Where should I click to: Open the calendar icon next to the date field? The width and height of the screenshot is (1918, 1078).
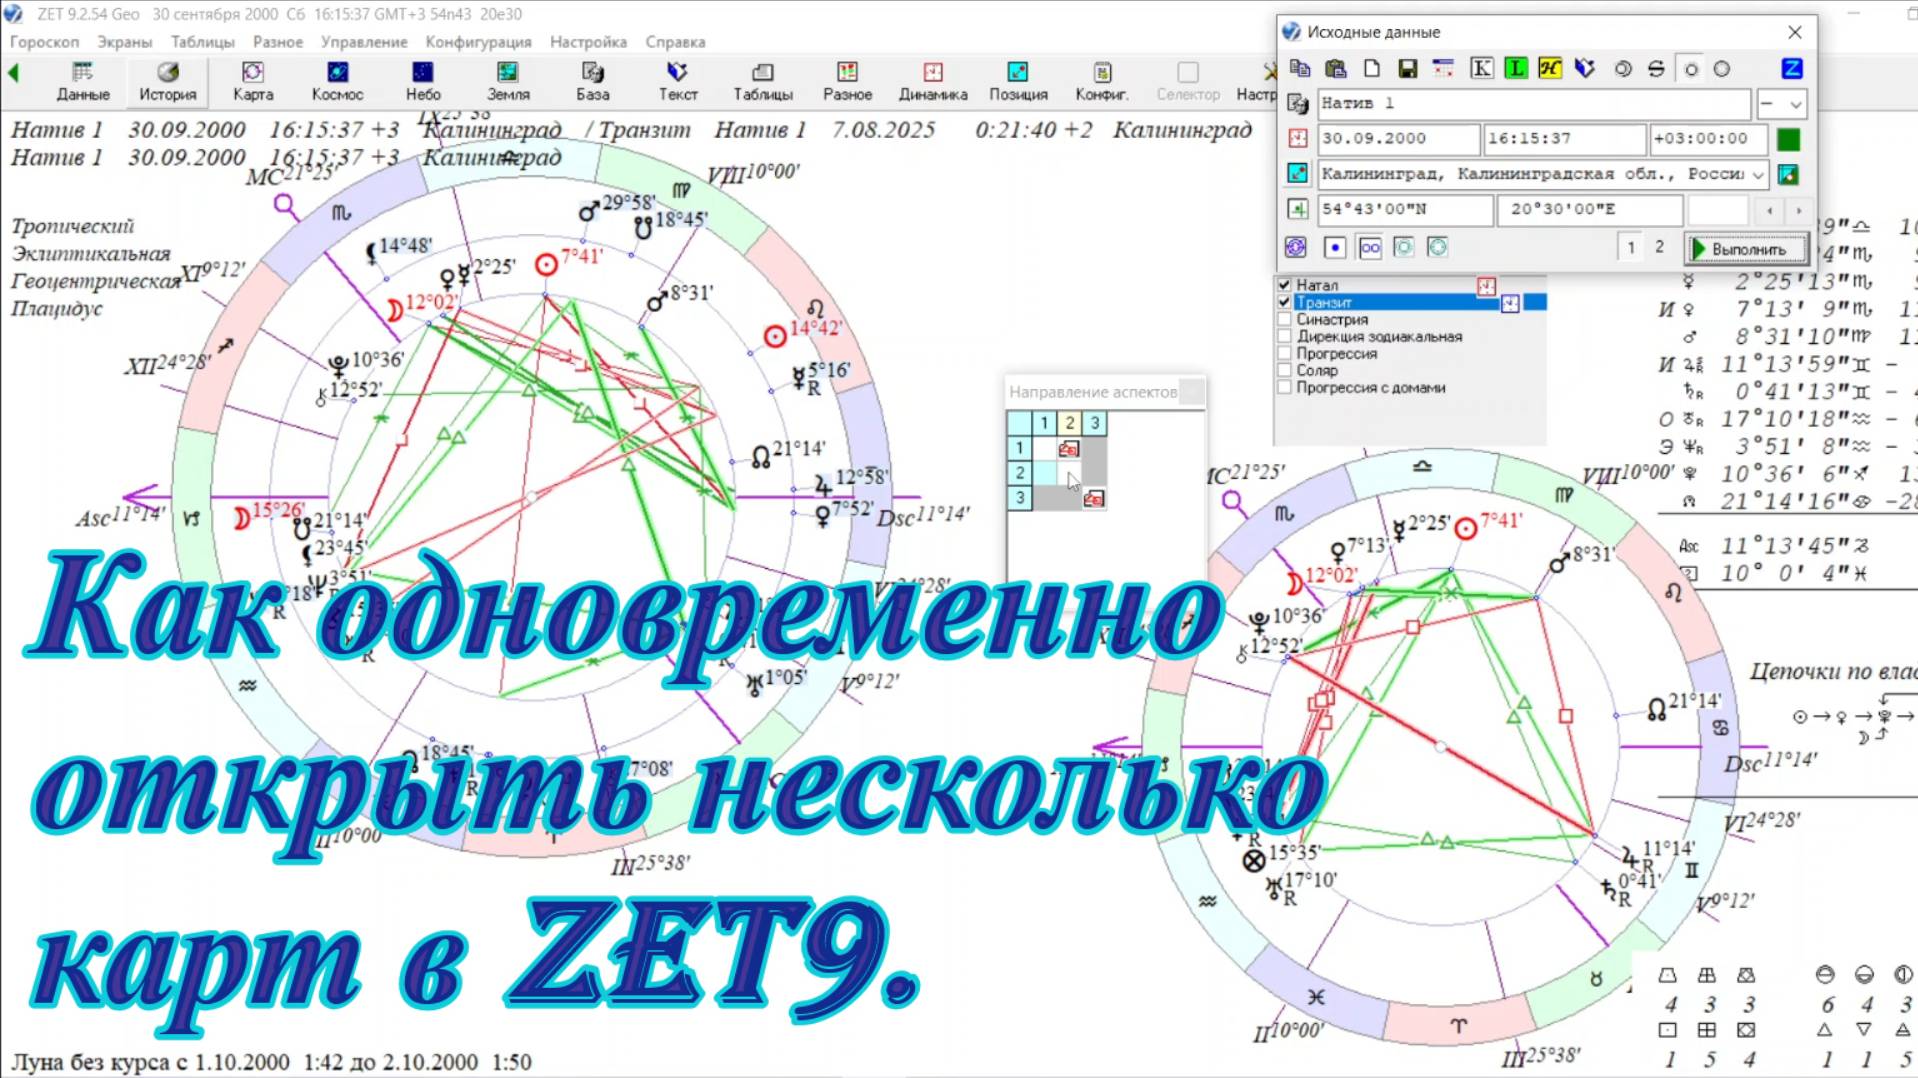pyautogui.click(x=1296, y=139)
